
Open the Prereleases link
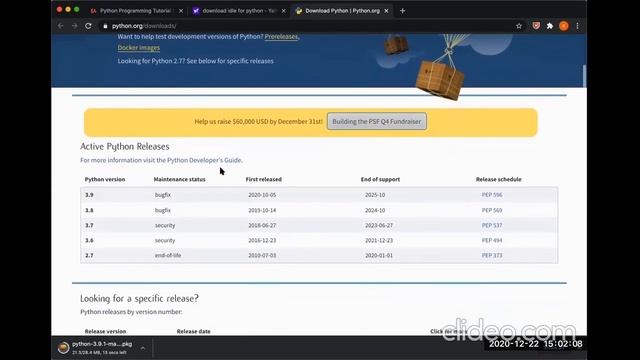click(281, 37)
